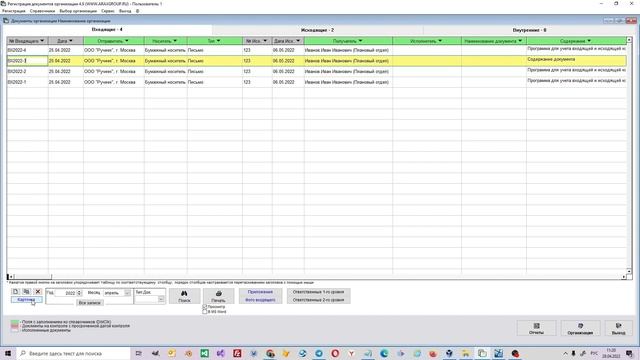Select the ВХ2022-4 row number cell
The width and height of the screenshot is (640, 360).
point(27,50)
